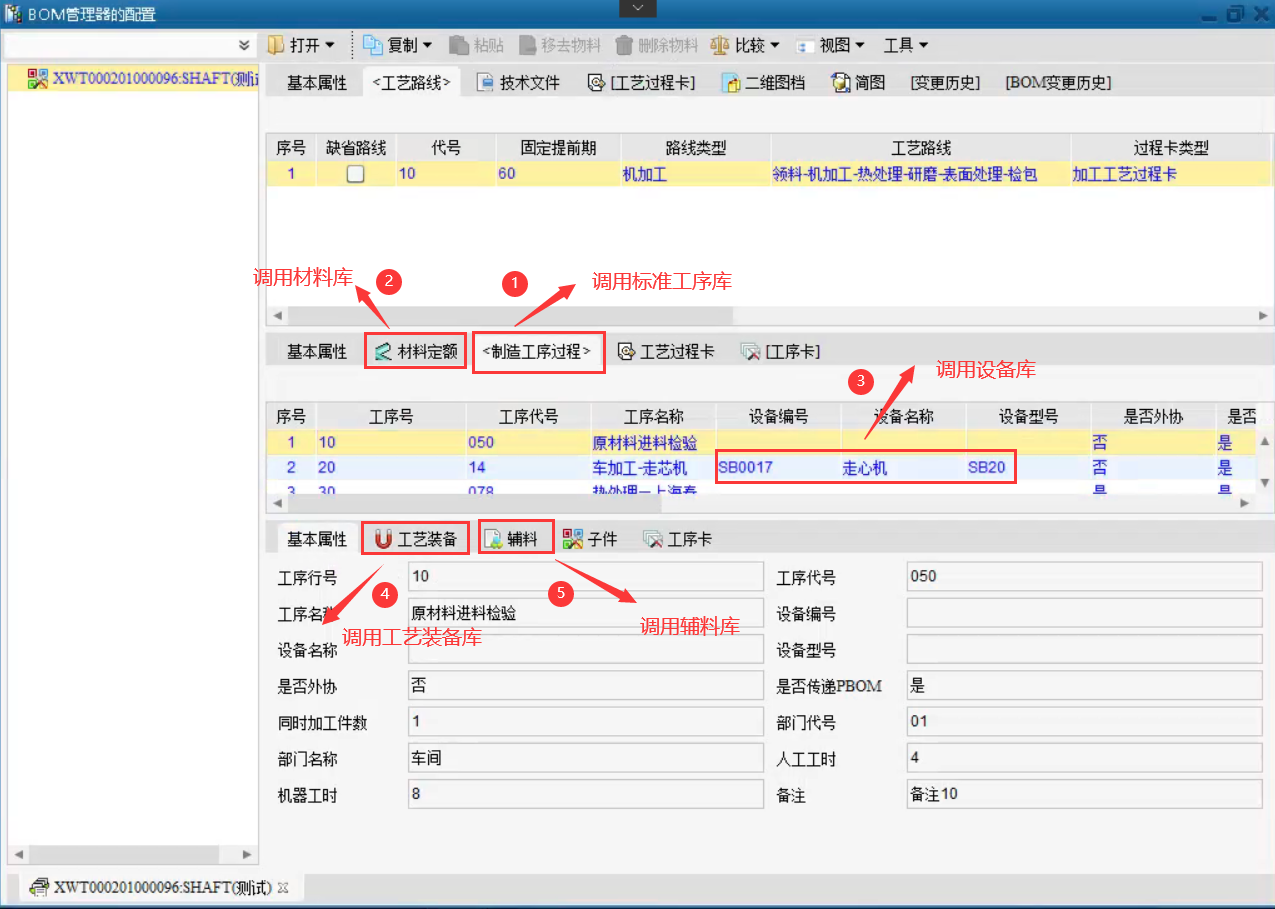1275x909 pixels.
Task: Toggle the 缺省路线 checkbox in row 1
Action: (x=355, y=174)
